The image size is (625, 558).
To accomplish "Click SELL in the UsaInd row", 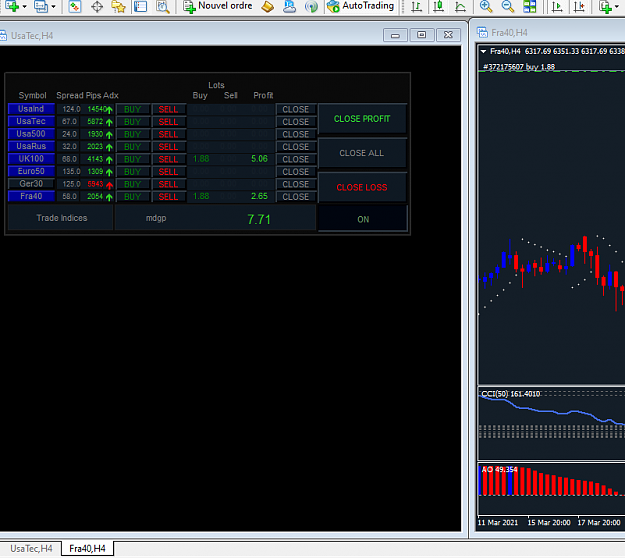I will point(169,109).
